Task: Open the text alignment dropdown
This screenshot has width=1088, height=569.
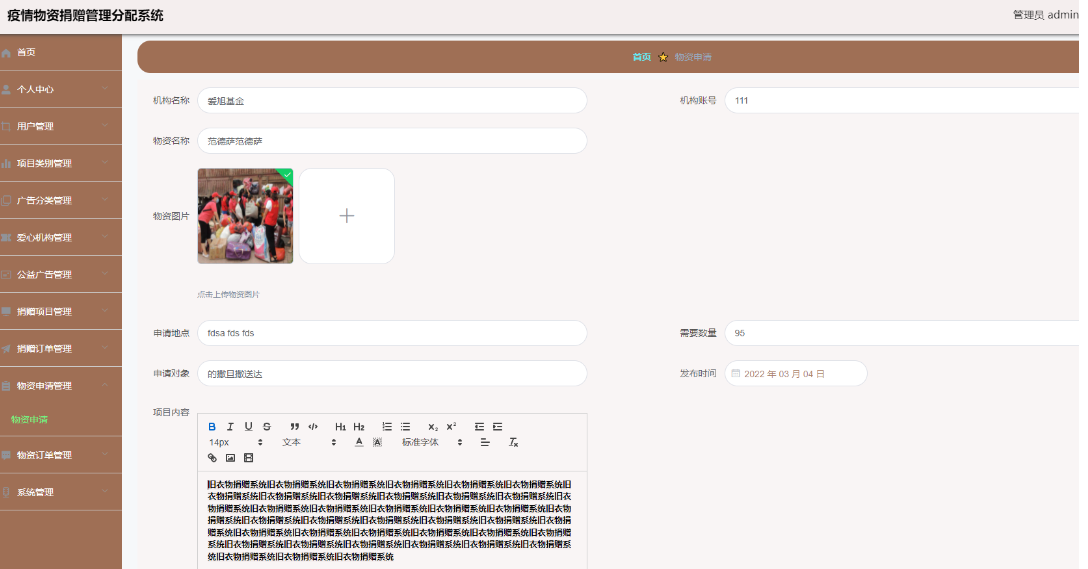Action: 485,442
